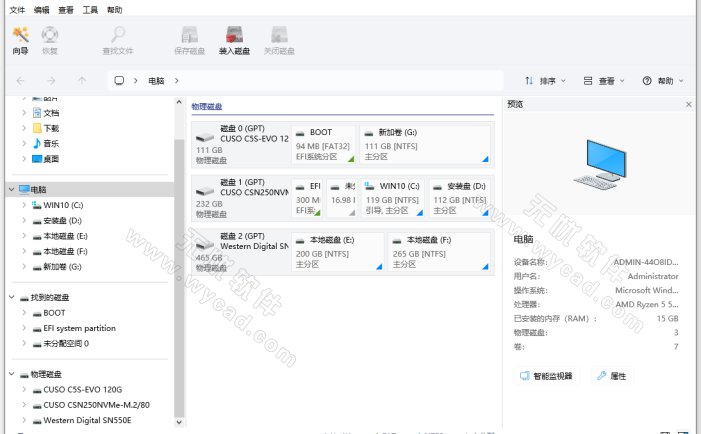The height and width of the screenshot is (434, 701).
Task: Click the 智能监视器 button
Action: (547, 376)
